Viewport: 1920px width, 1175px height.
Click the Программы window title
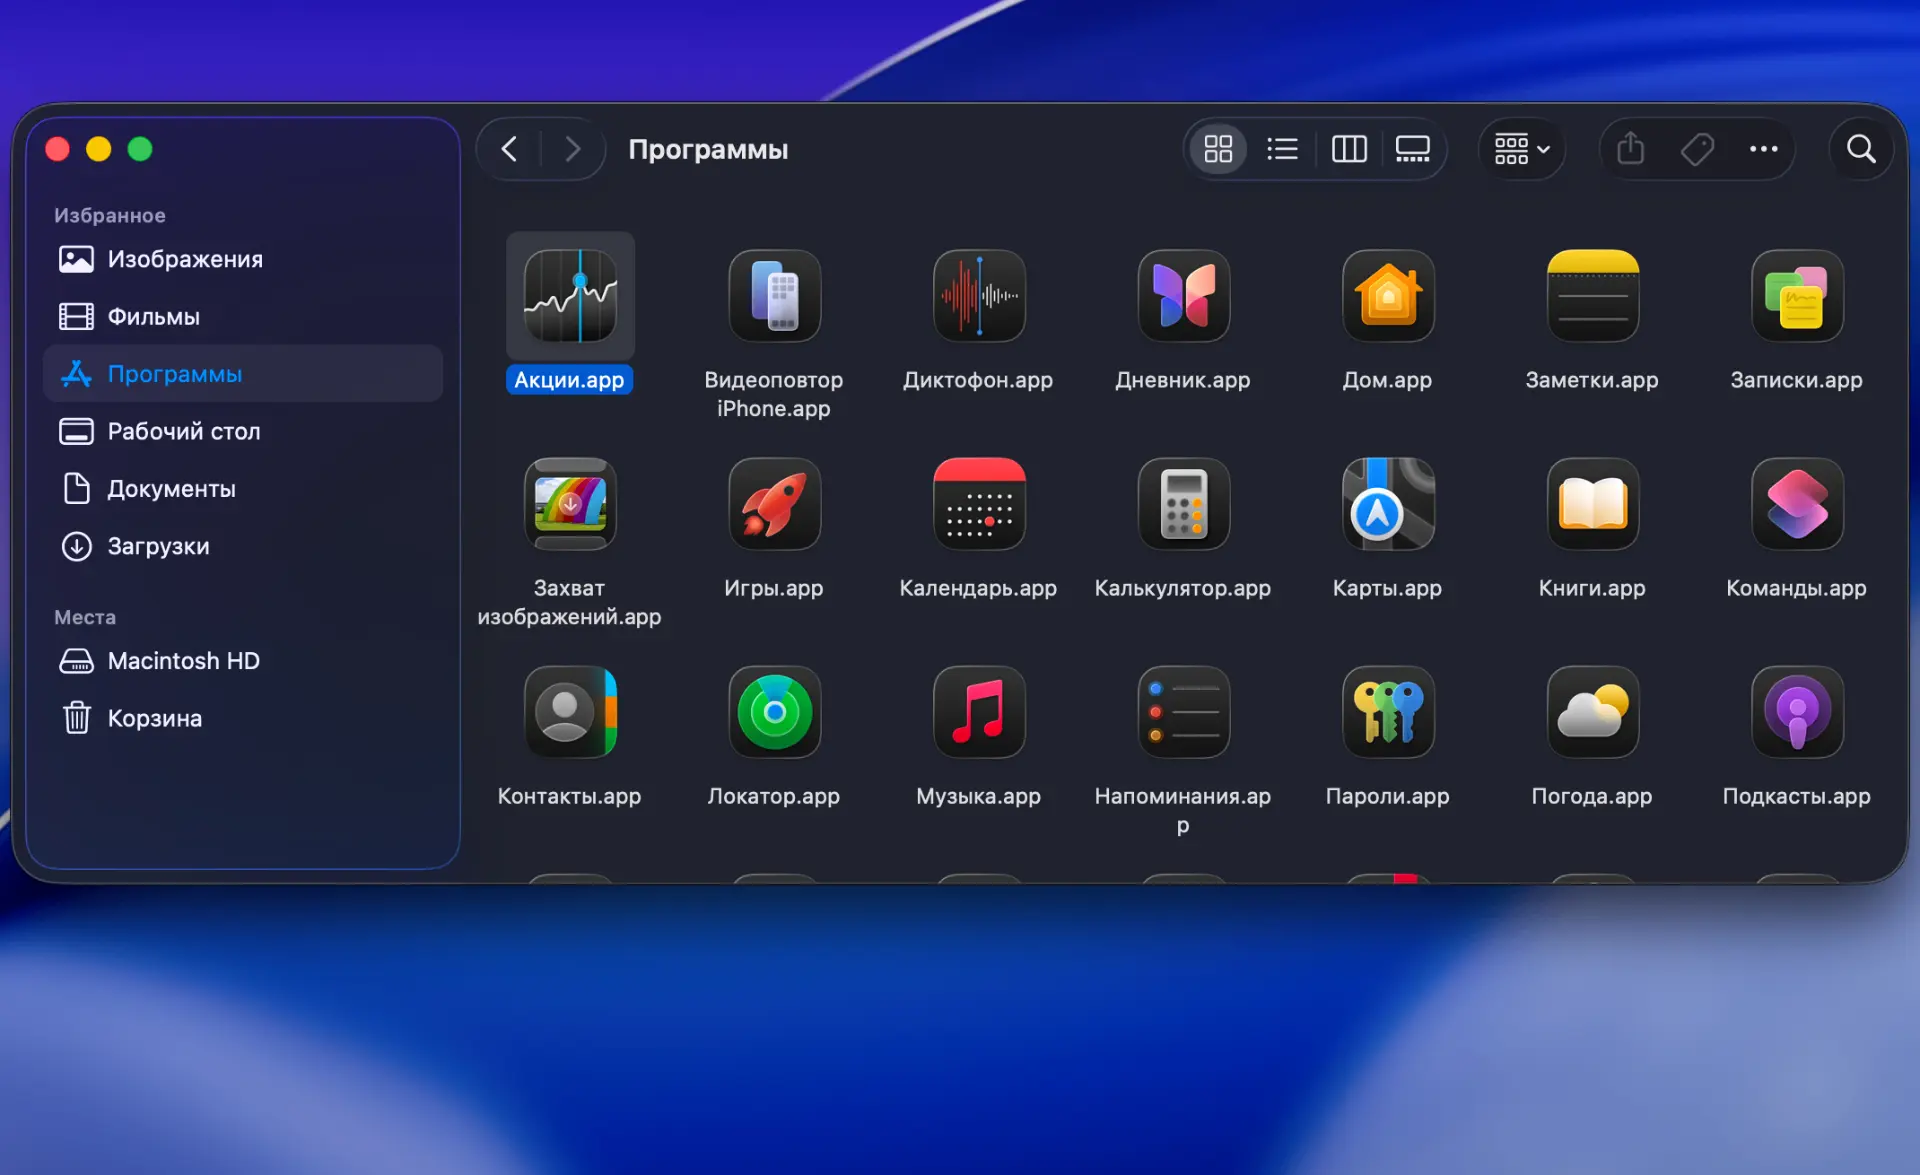click(708, 149)
